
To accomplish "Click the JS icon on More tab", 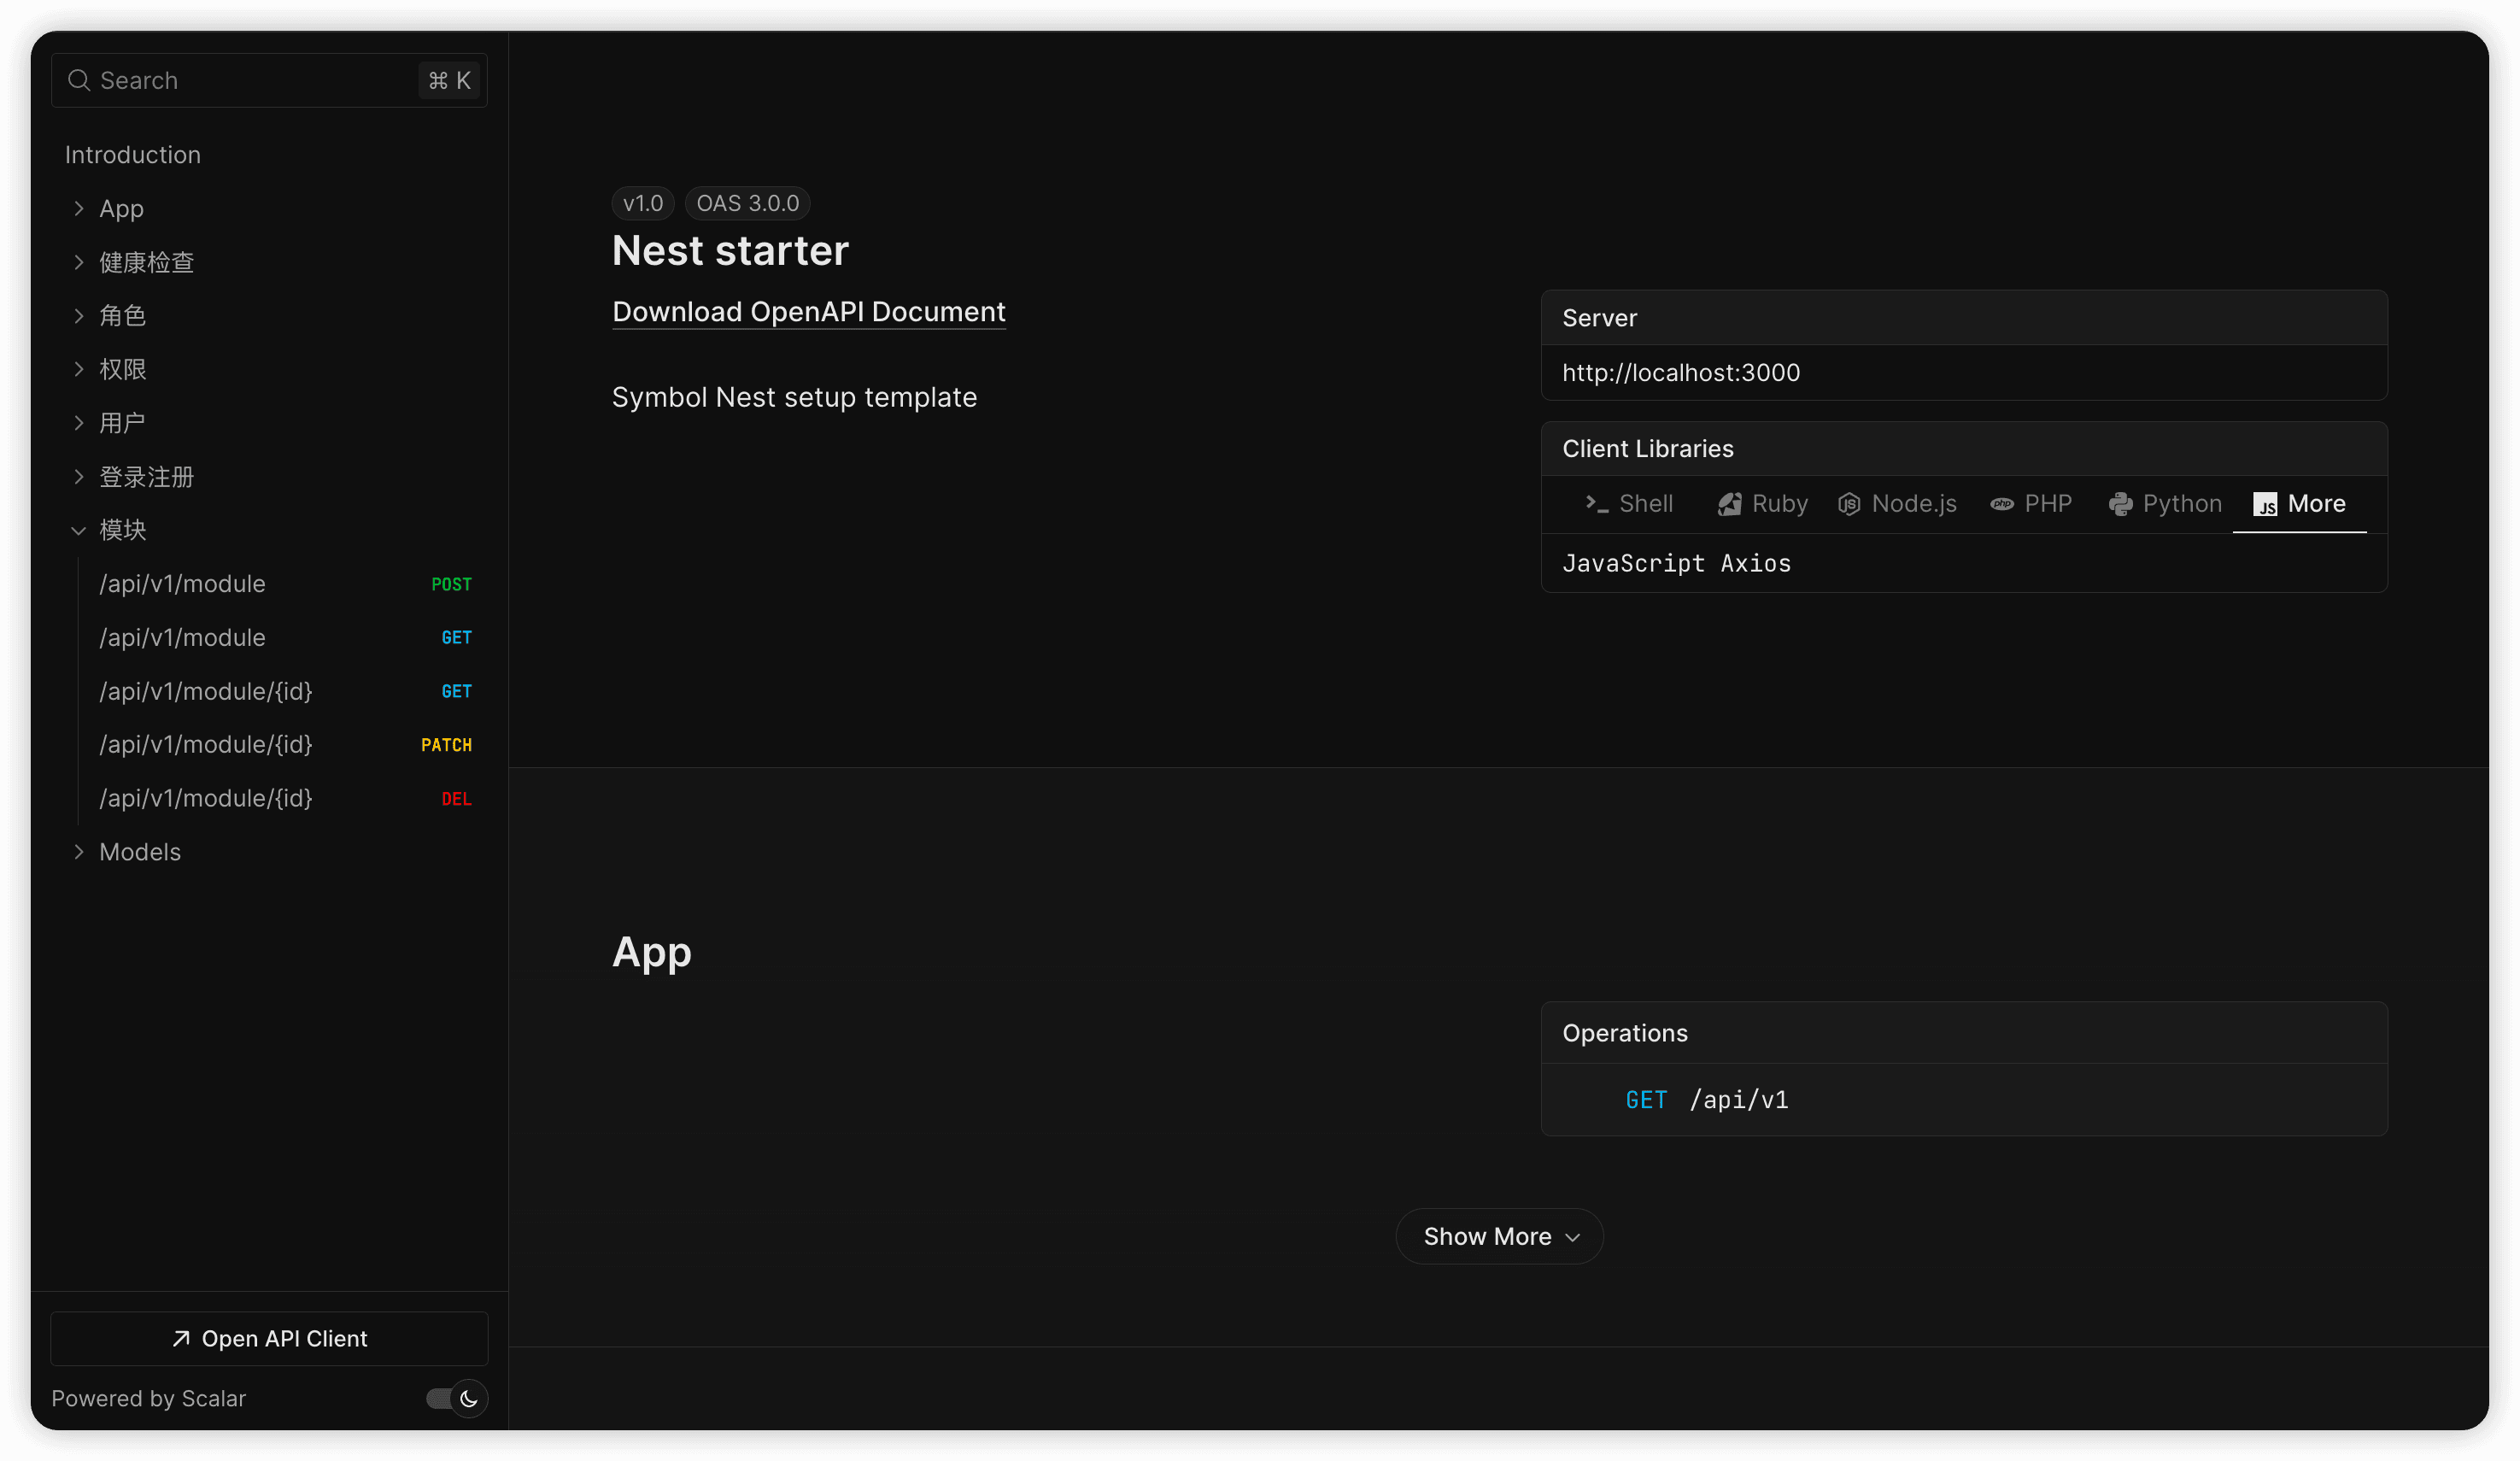I will coord(2265,504).
